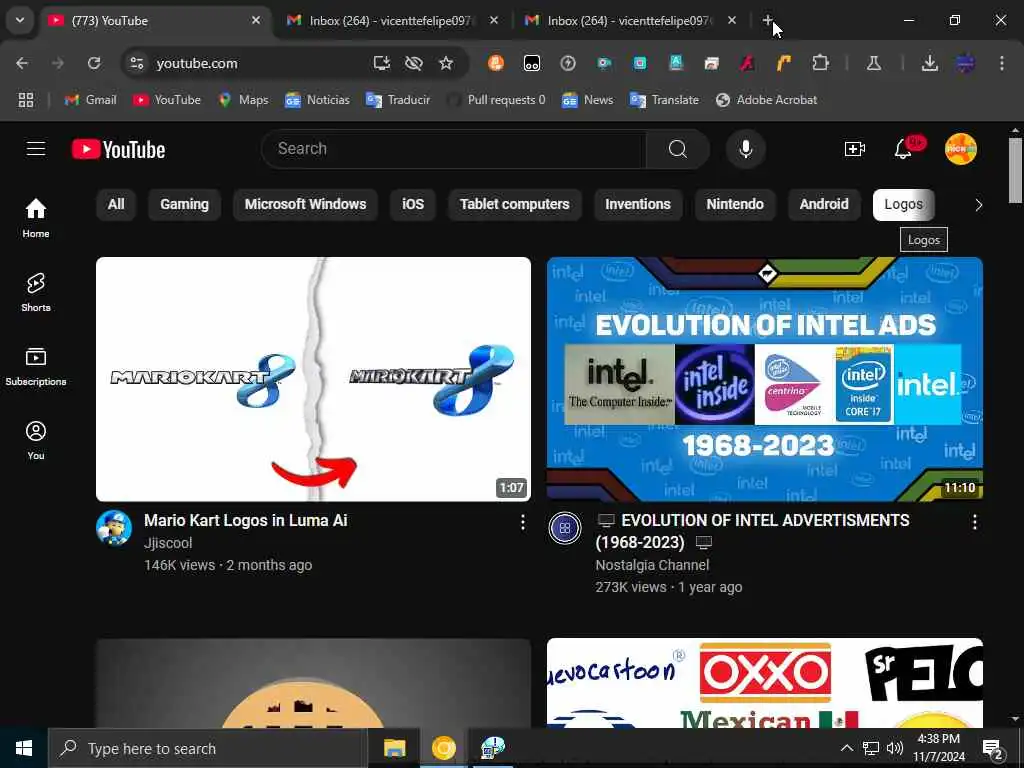Open Traducir bookmark
This screenshot has width=1024, height=768.
[x=398, y=100]
